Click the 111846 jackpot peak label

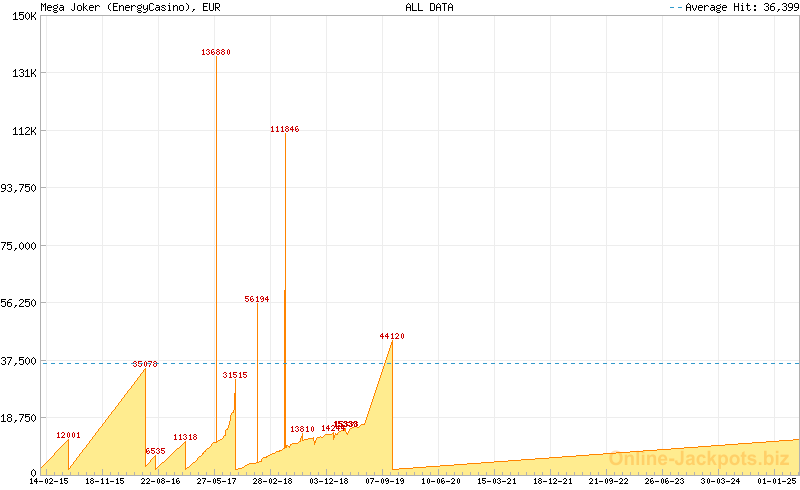(285, 129)
